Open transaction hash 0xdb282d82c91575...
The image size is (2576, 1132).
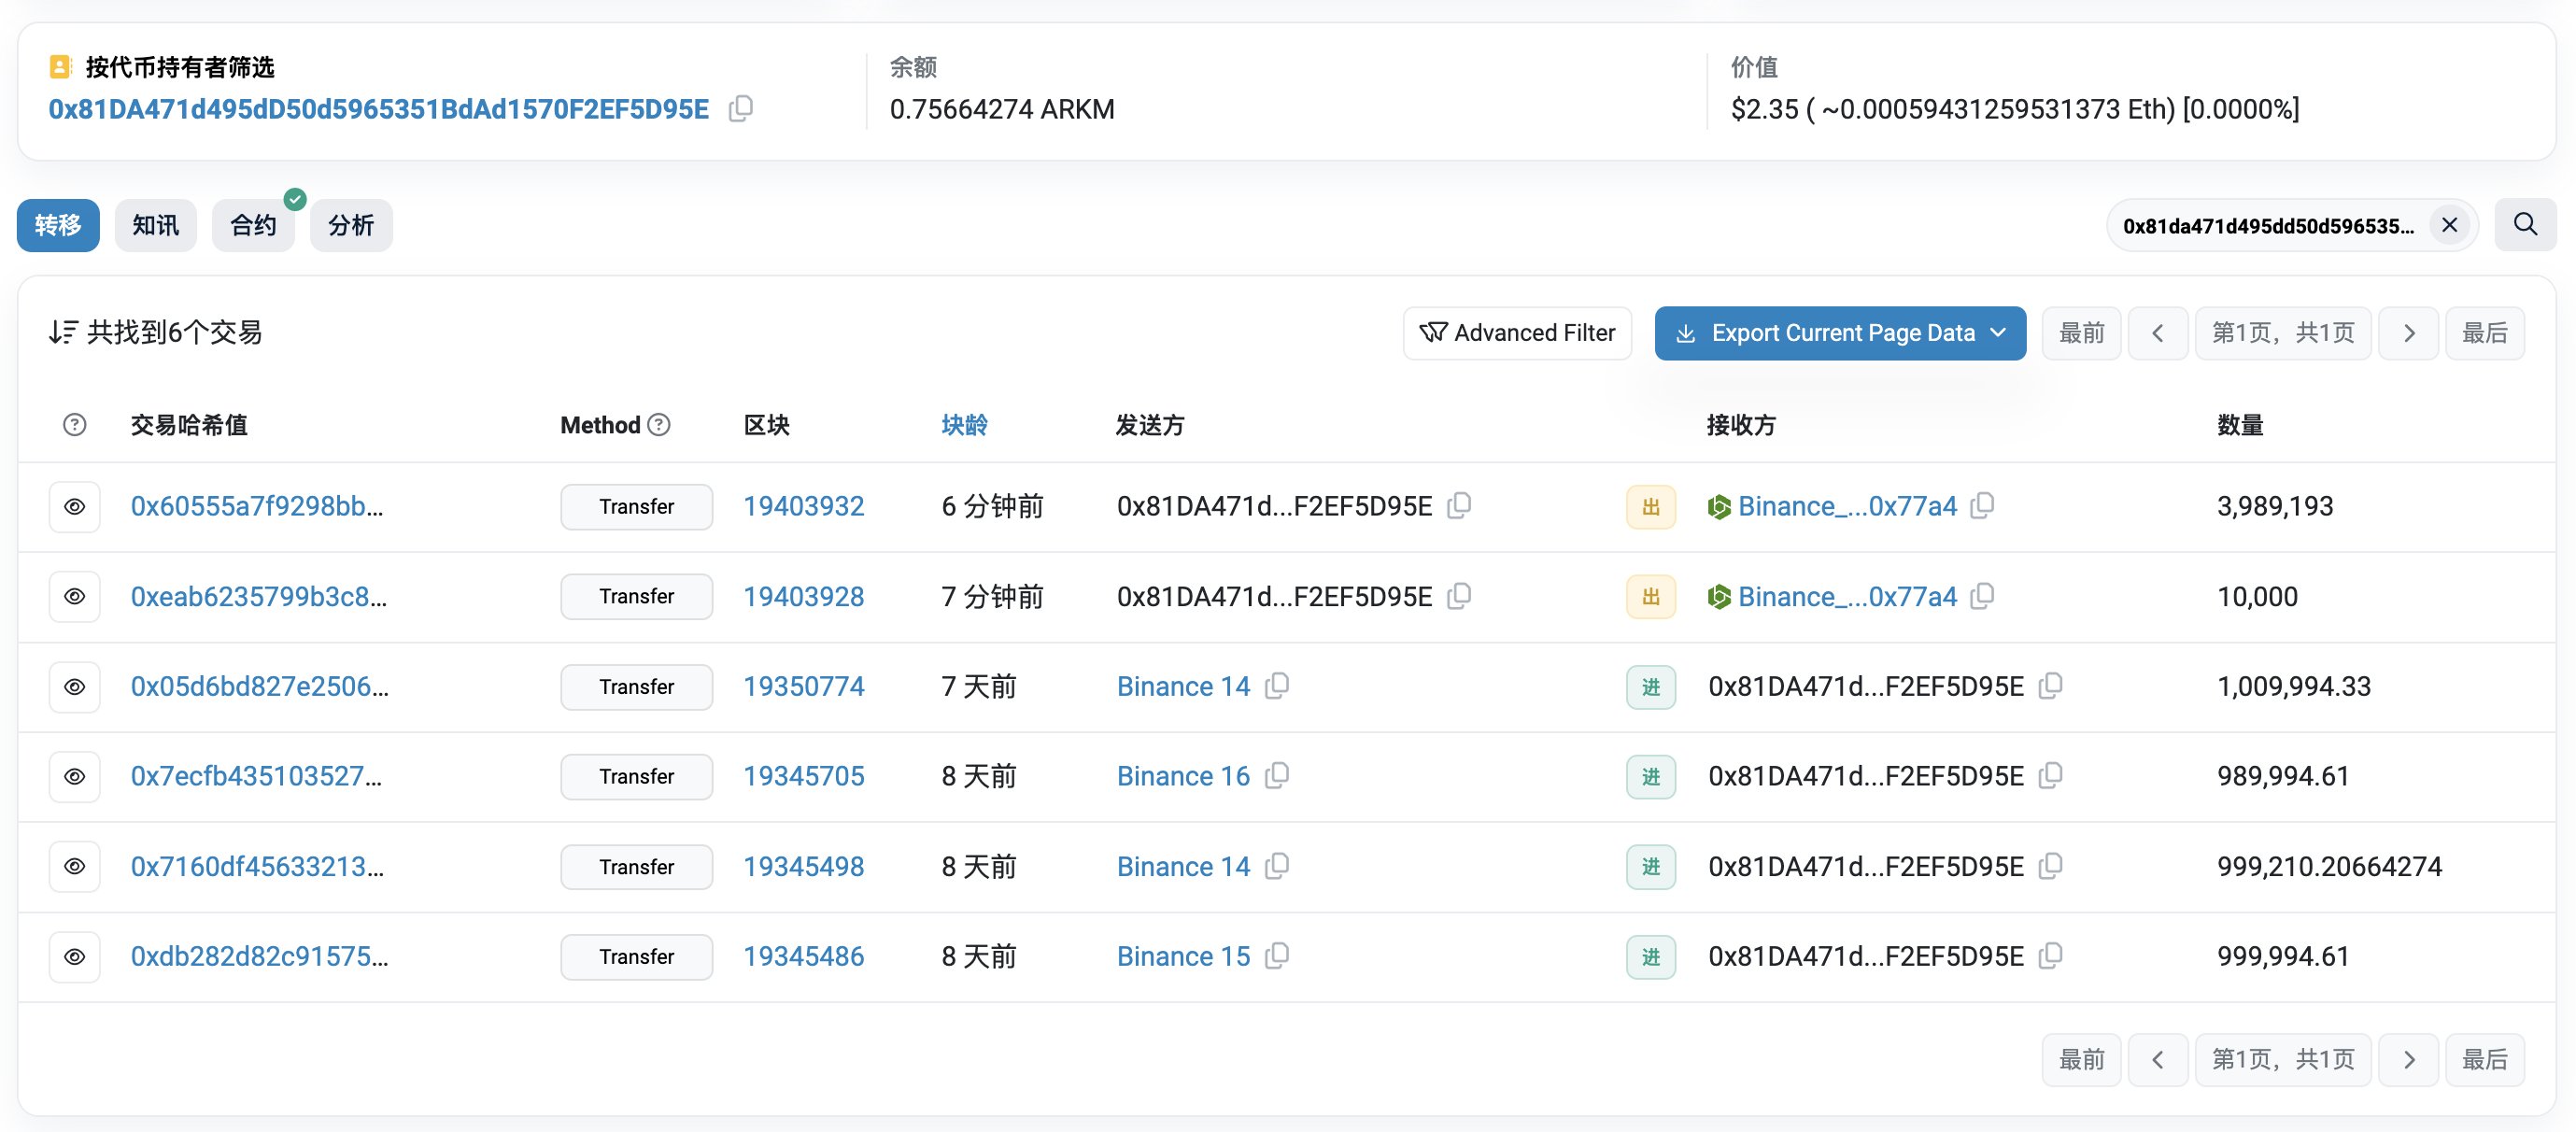[x=260, y=957]
